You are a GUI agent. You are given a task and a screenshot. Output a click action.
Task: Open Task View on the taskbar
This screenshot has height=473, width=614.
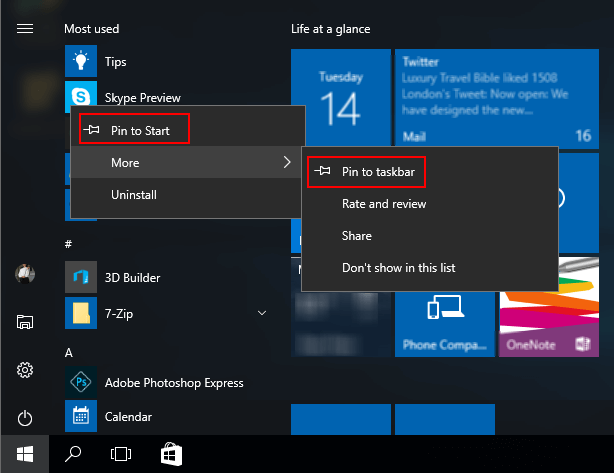point(121,454)
